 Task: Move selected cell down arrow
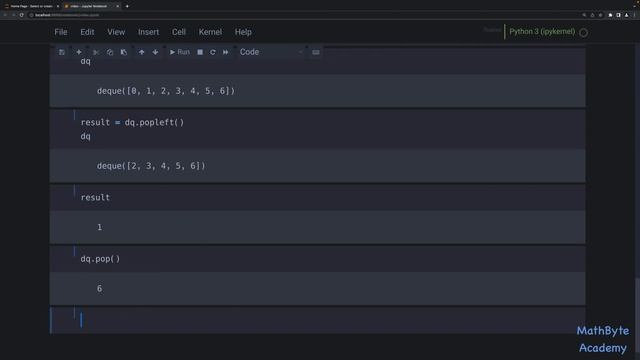155,52
